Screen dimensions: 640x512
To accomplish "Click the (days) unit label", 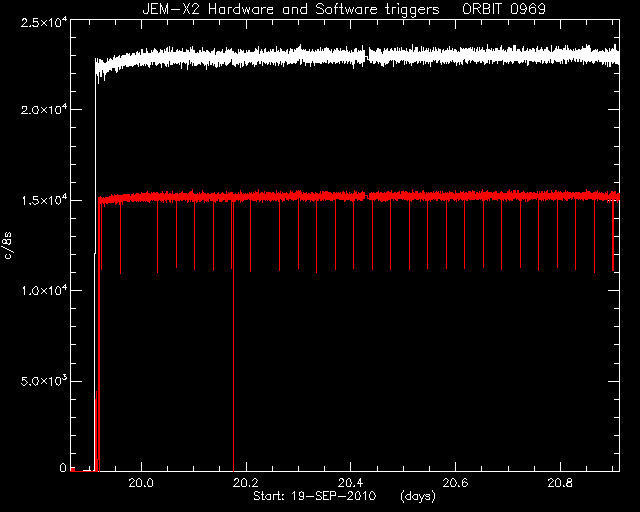I will tap(418, 496).
